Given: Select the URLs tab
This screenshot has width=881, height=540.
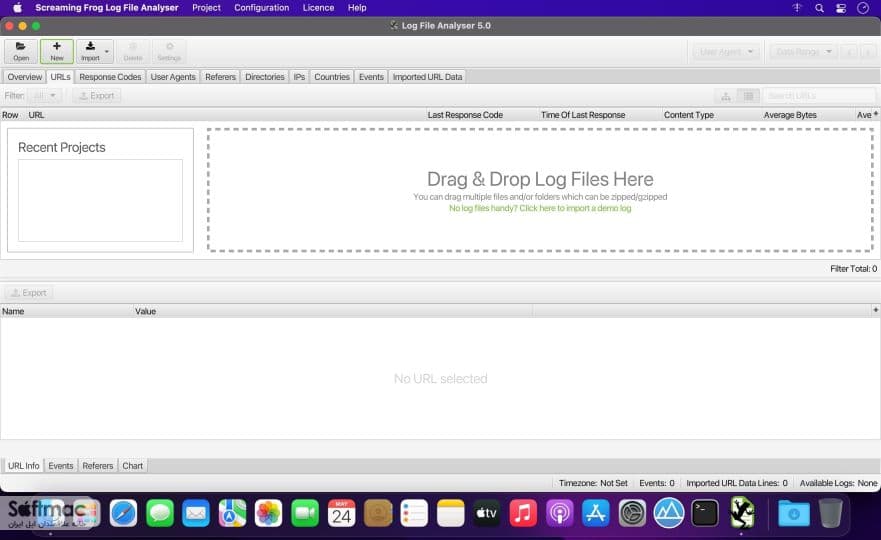Looking at the screenshot, I should point(60,77).
